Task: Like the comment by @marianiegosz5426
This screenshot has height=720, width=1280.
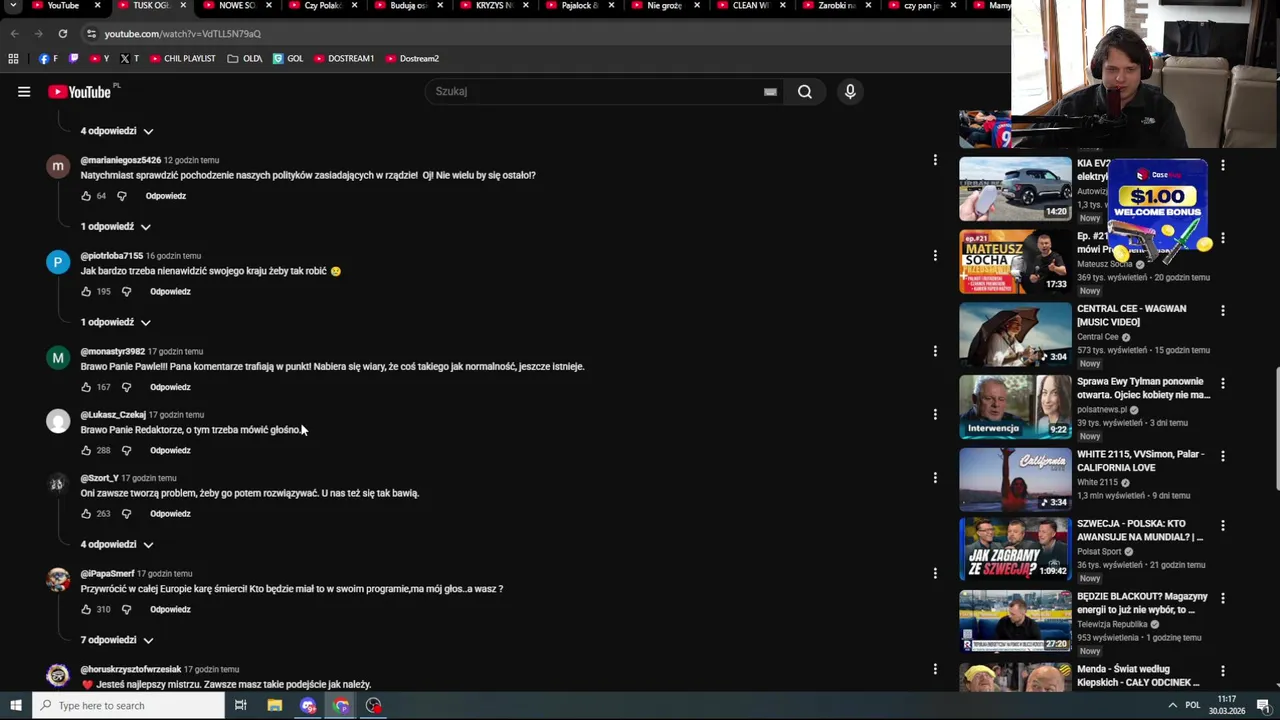Action: tap(86, 196)
